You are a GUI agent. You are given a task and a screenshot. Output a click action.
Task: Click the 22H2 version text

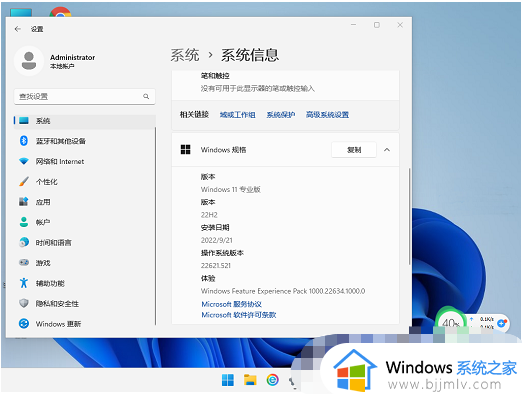(x=209, y=215)
